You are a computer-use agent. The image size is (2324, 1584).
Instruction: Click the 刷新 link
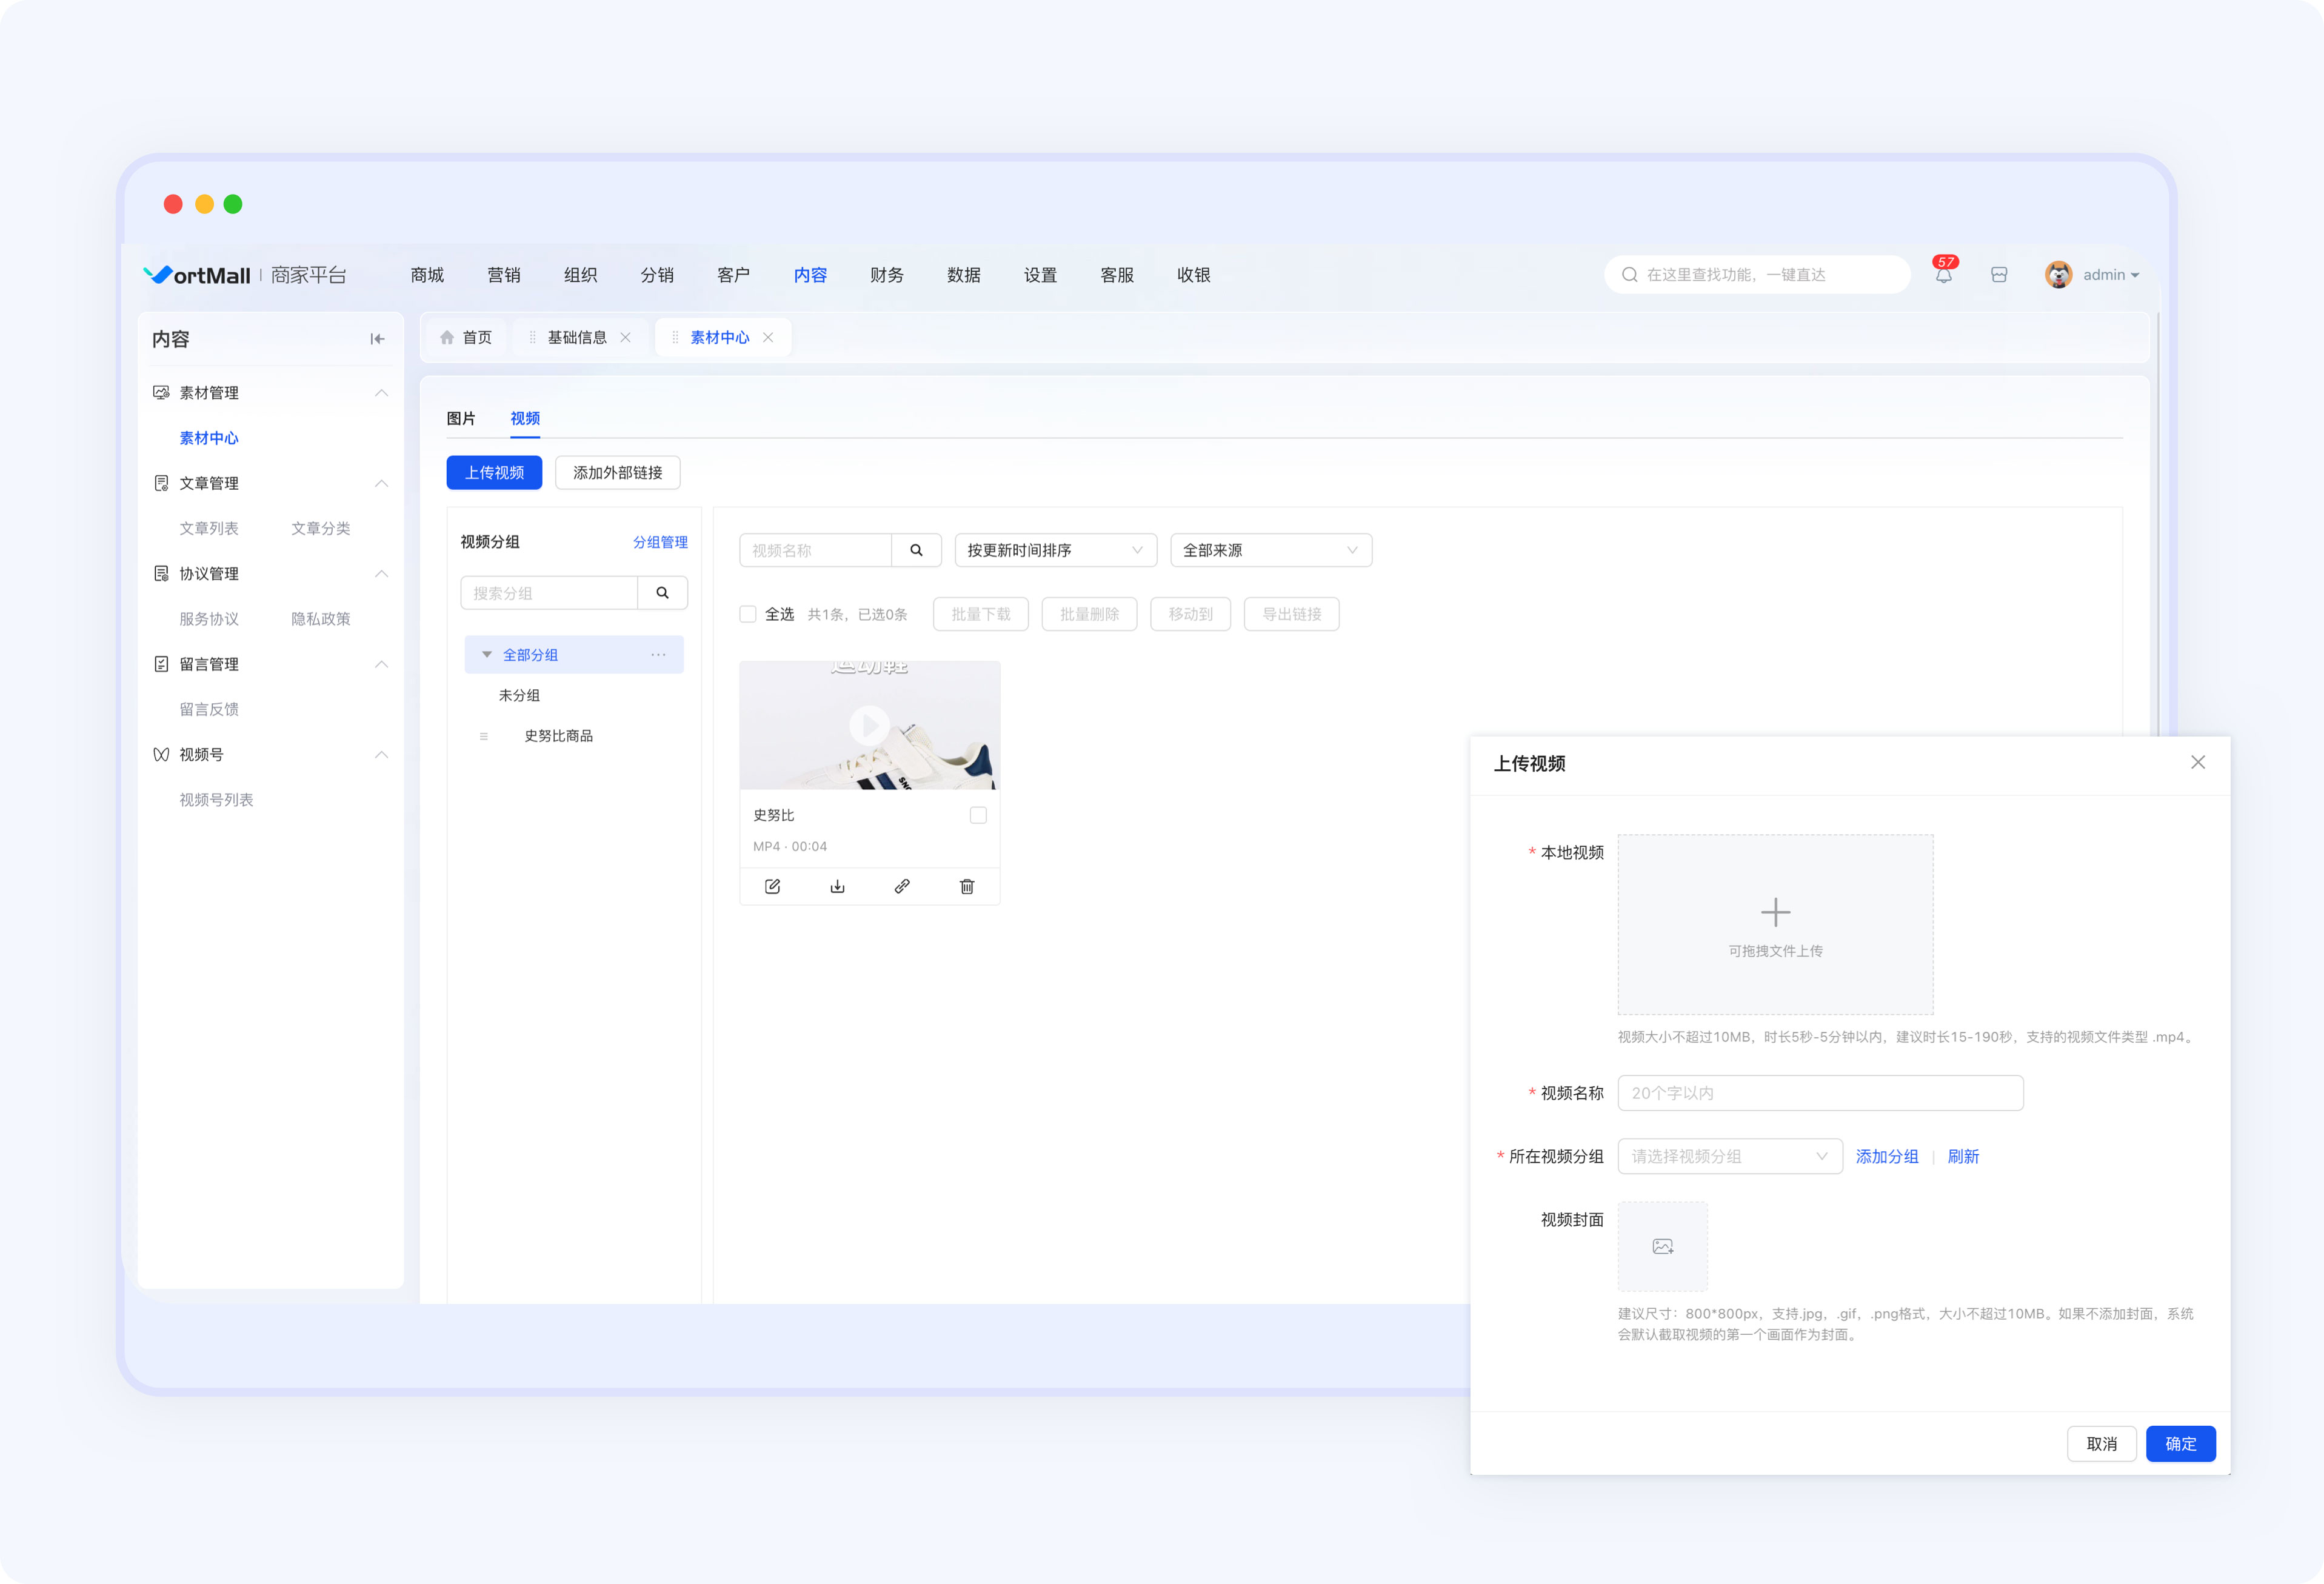tap(1963, 1156)
